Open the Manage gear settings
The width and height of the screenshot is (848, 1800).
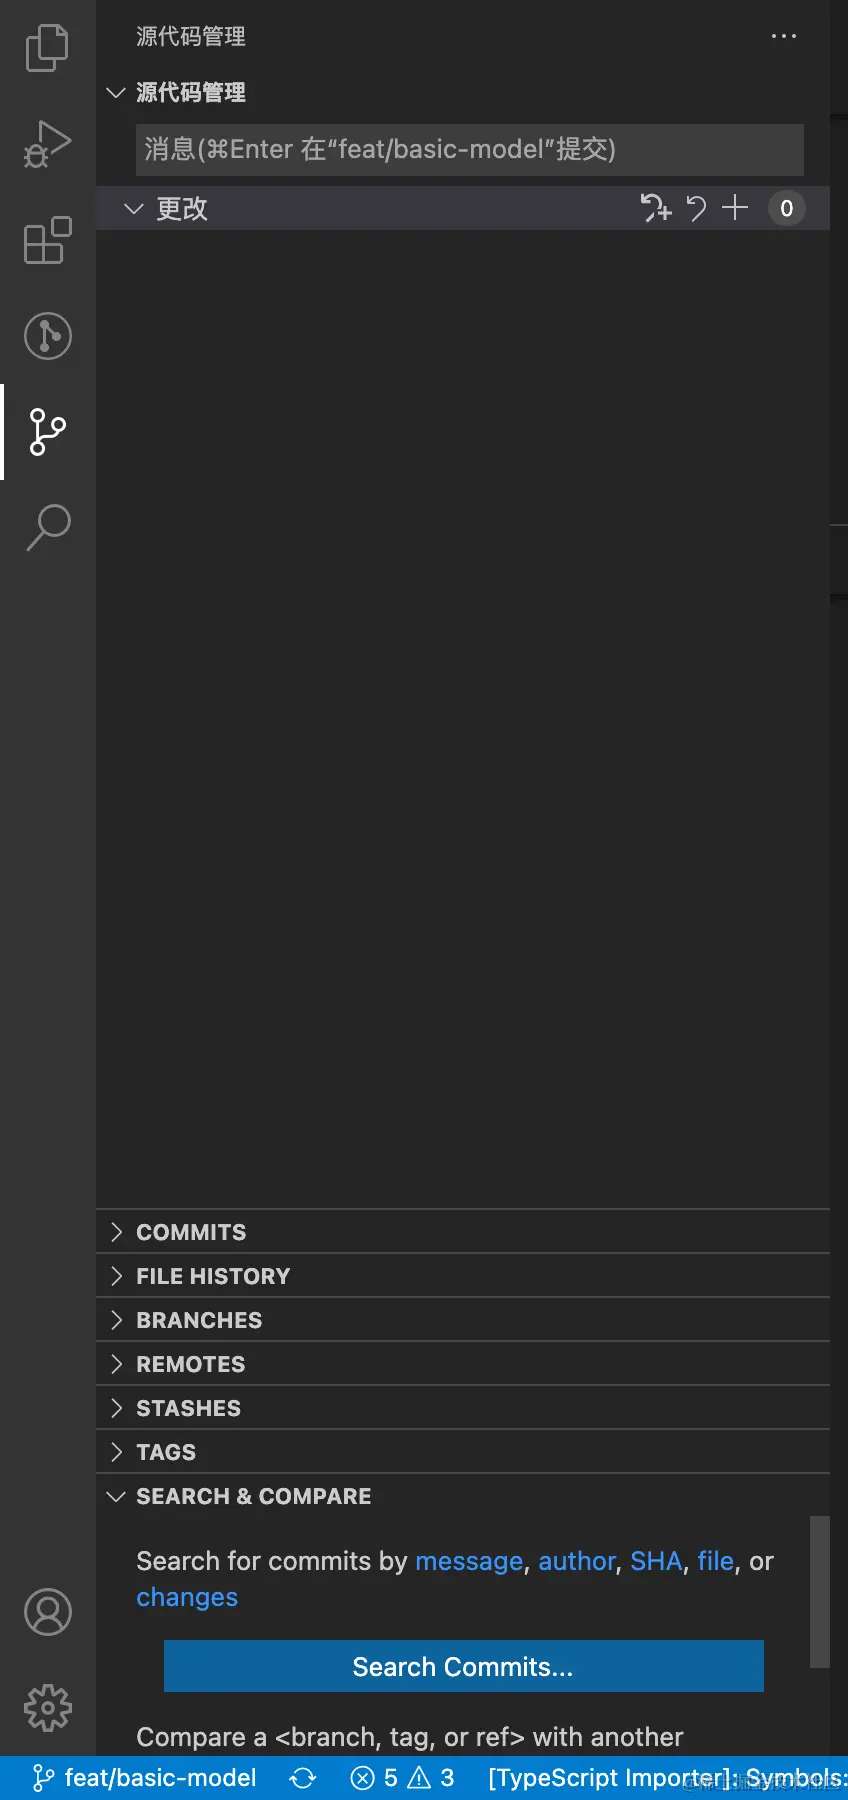pos(47,1708)
